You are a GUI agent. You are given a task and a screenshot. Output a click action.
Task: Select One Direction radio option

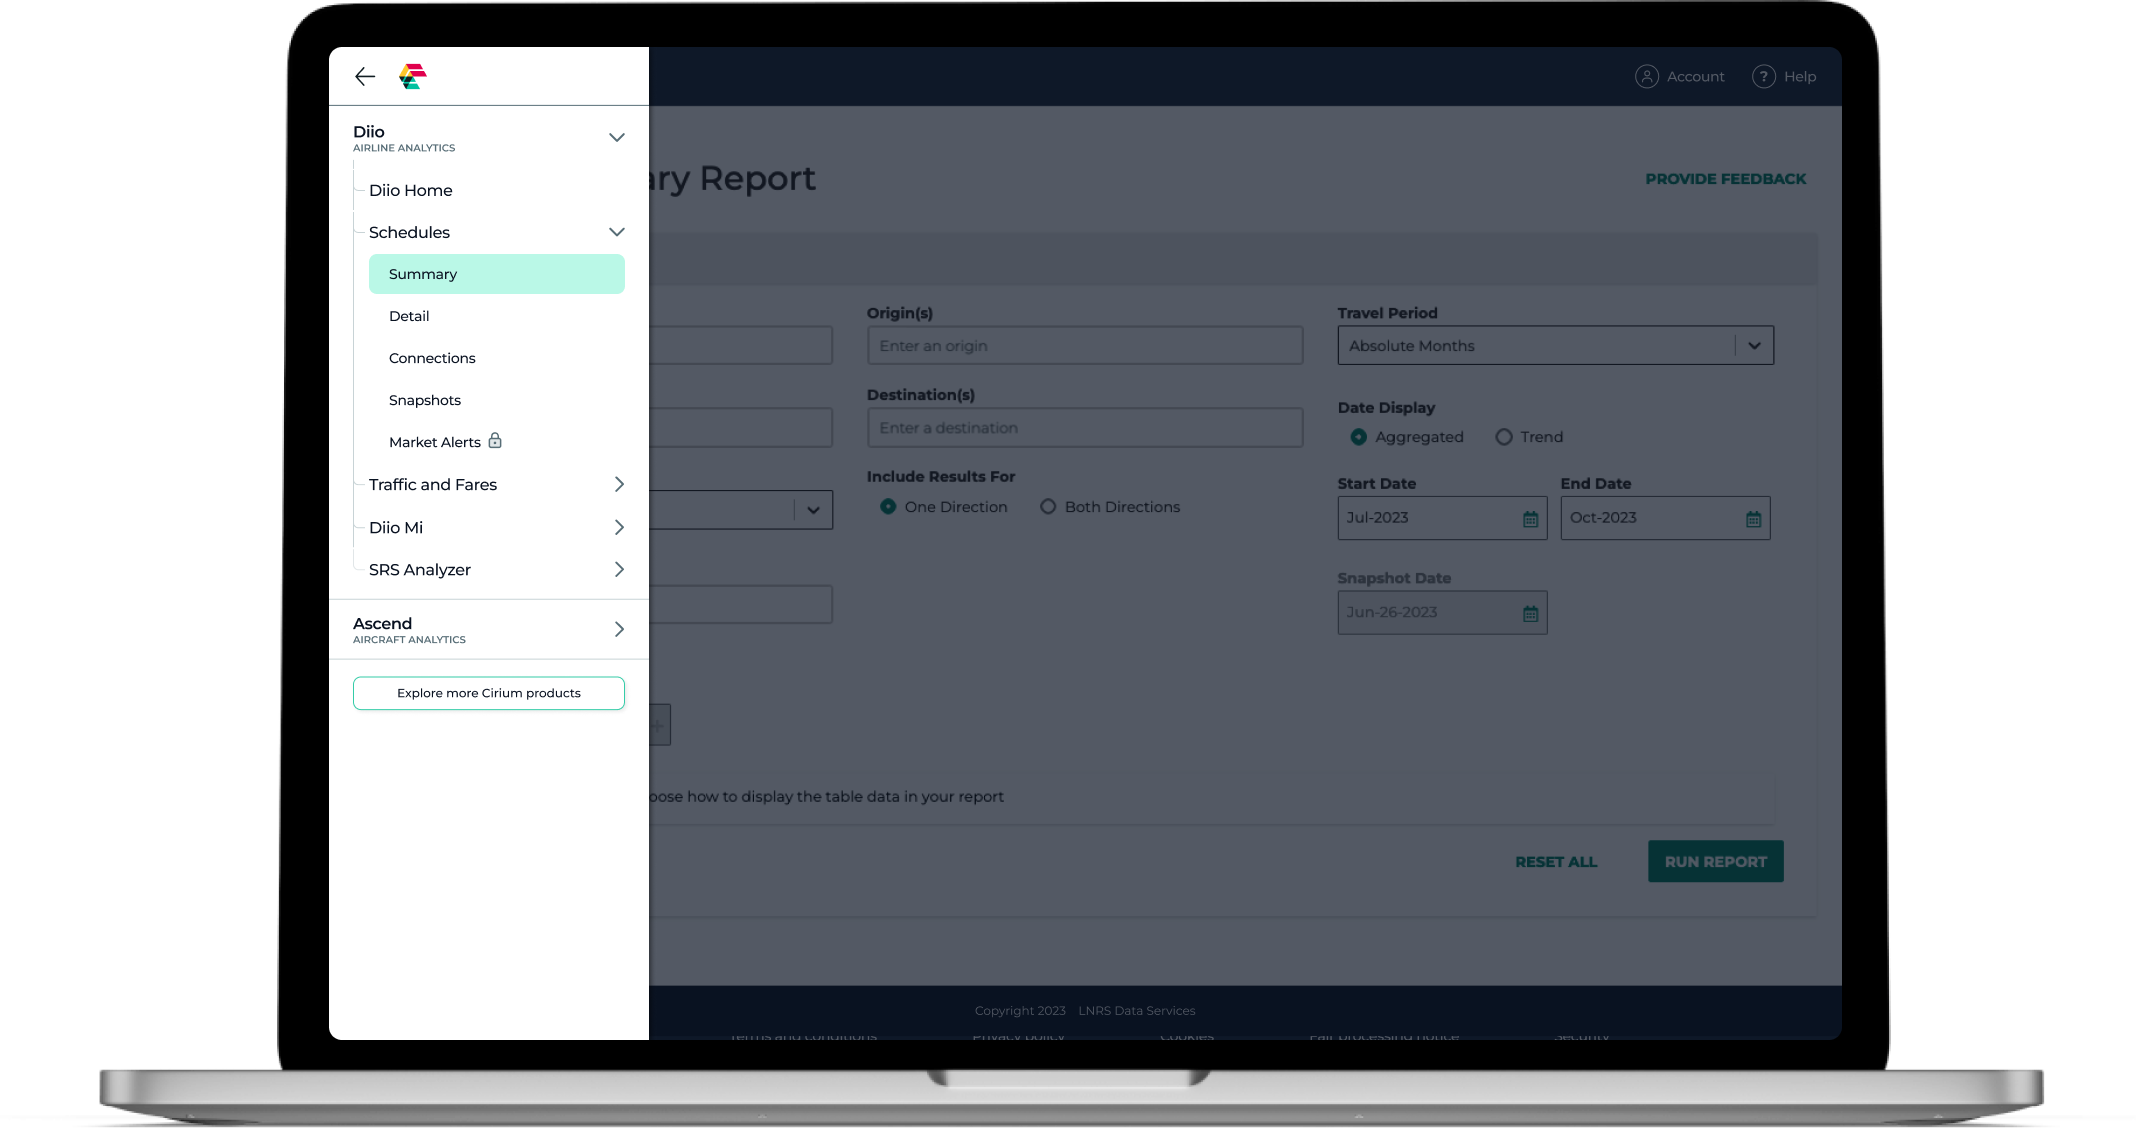pos(888,507)
